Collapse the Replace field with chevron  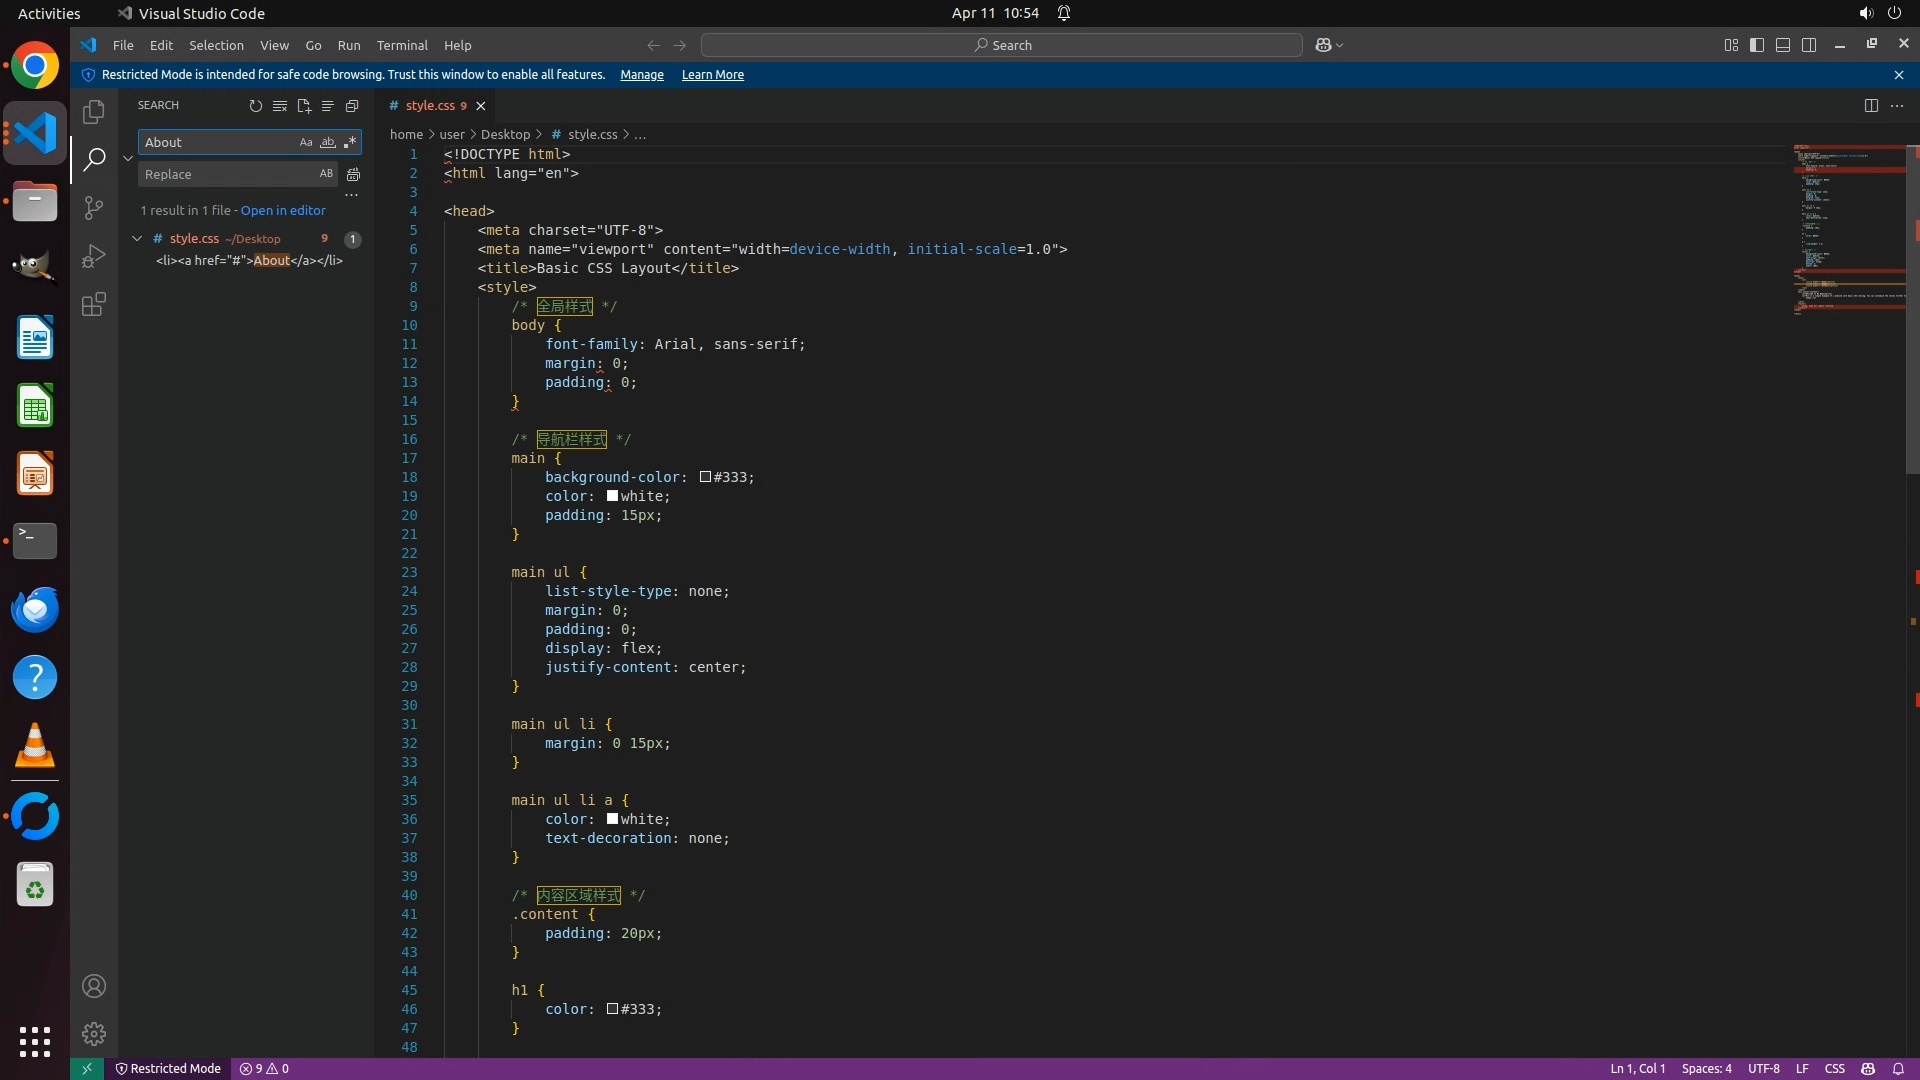[128, 158]
